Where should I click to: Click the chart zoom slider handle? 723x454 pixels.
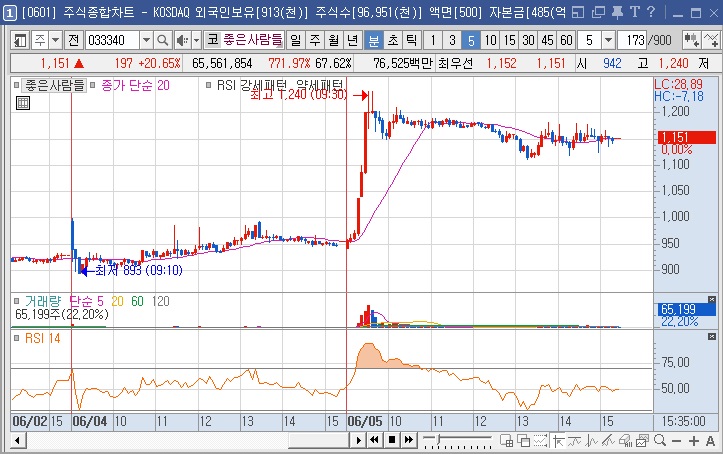[x=439, y=440]
